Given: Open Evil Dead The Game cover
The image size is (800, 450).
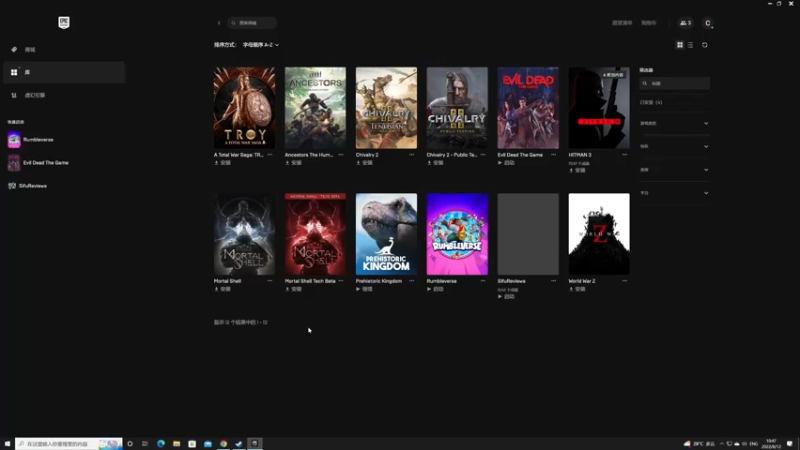Looking at the screenshot, I should coord(528,108).
